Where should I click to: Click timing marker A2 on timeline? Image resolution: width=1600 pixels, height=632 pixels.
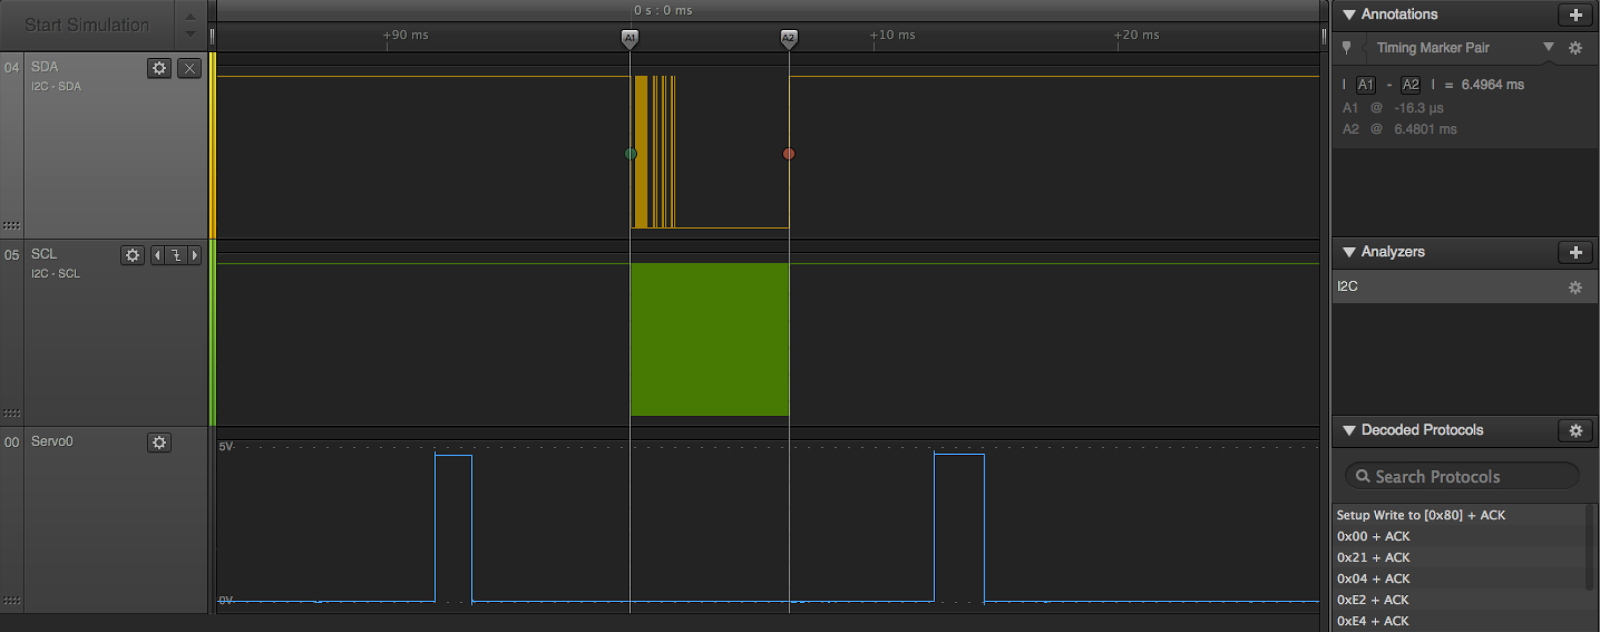pos(788,38)
